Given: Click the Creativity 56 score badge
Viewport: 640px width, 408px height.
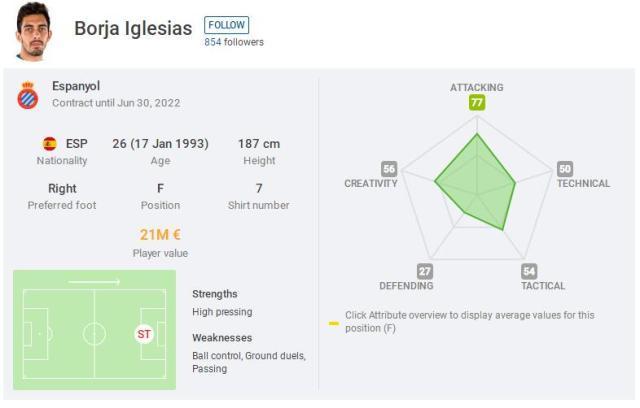Looking at the screenshot, I should [389, 169].
